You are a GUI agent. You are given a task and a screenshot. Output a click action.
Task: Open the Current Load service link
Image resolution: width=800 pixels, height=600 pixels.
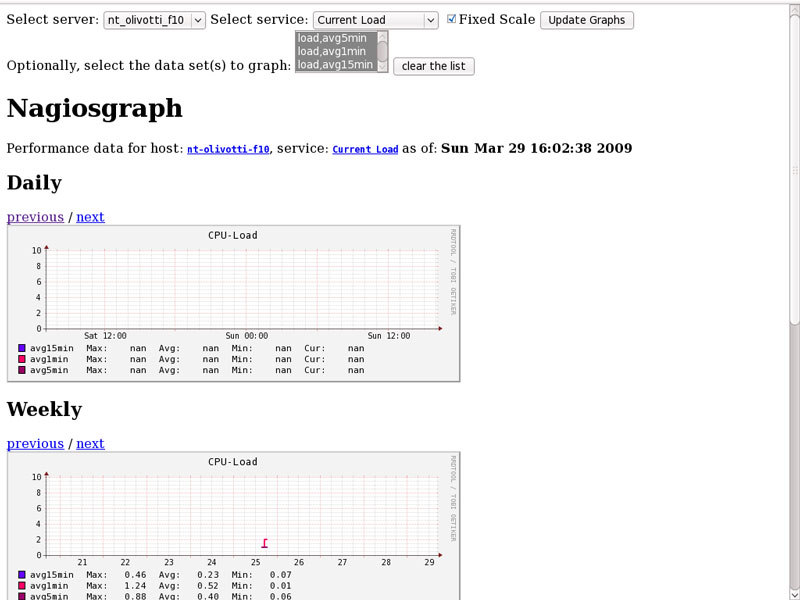pyautogui.click(x=365, y=149)
